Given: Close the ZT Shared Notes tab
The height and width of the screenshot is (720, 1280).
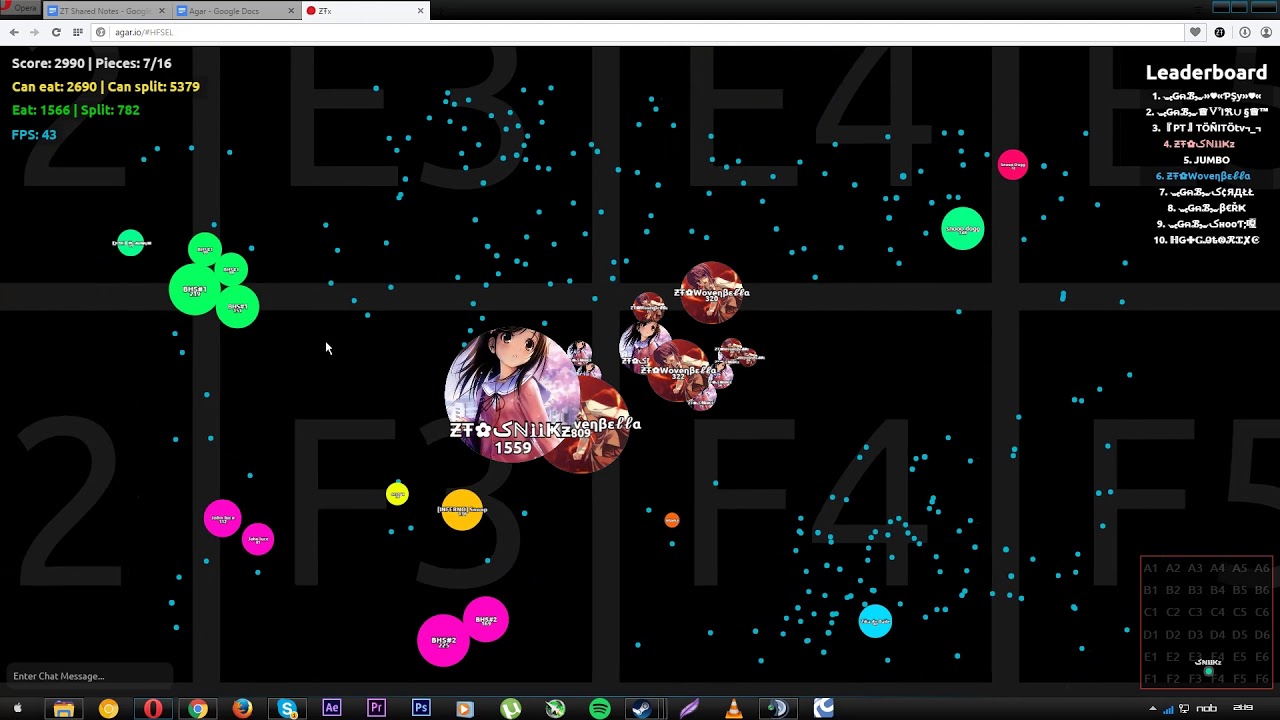Looking at the screenshot, I should click(x=162, y=11).
